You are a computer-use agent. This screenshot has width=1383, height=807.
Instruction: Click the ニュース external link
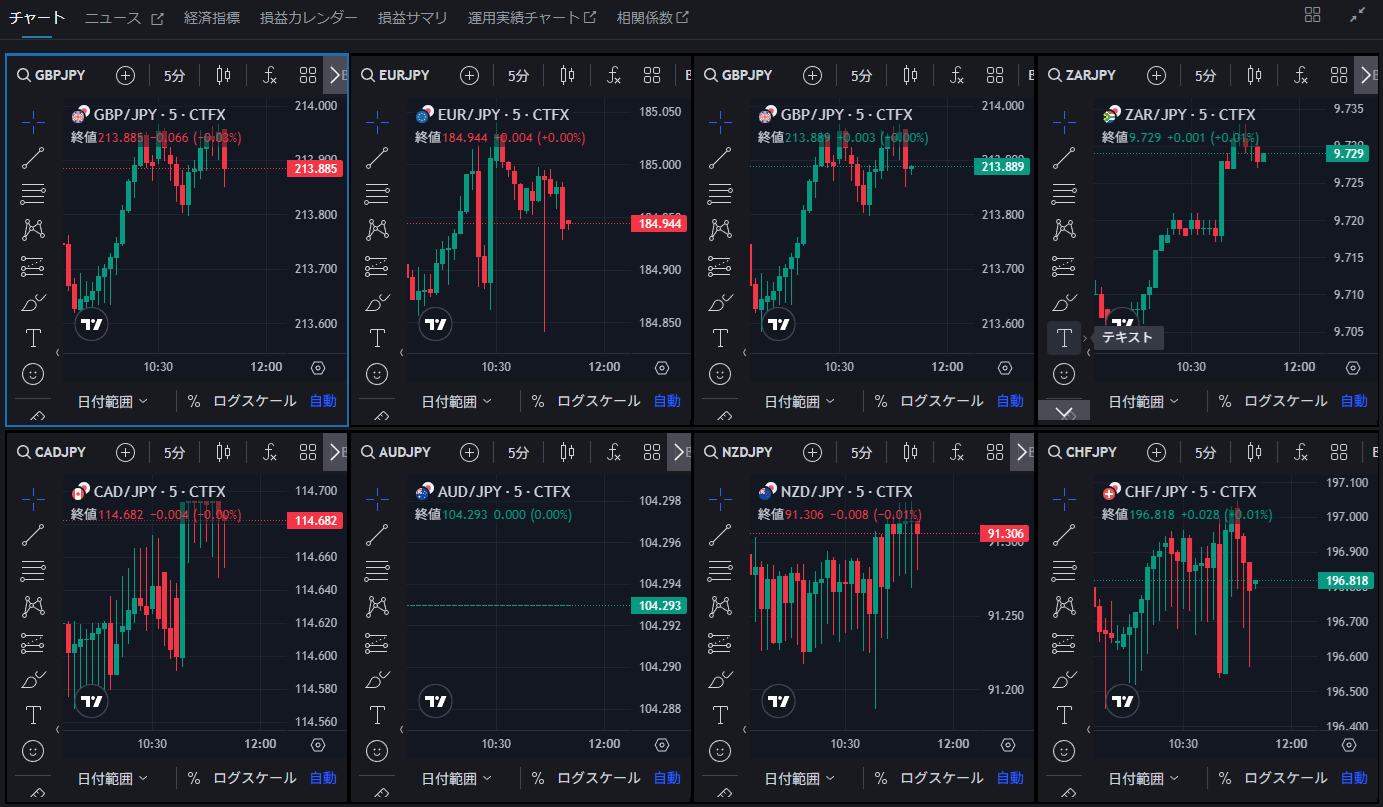tap(124, 18)
